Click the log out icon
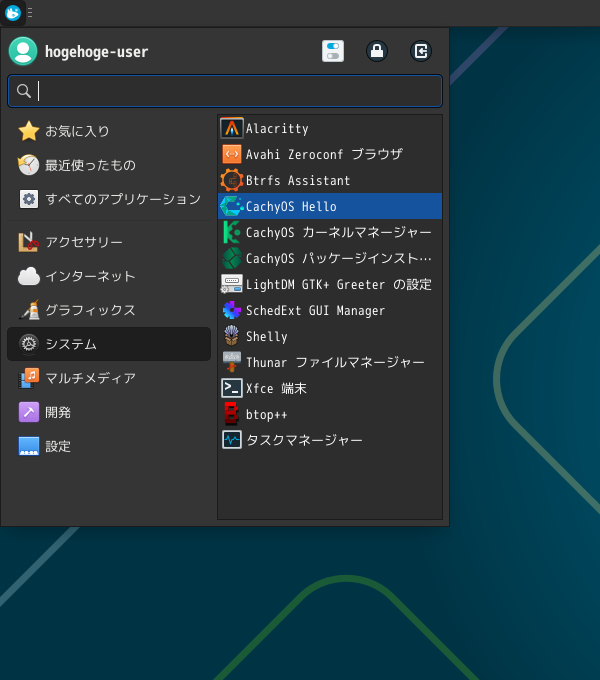600x680 pixels. [421, 51]
